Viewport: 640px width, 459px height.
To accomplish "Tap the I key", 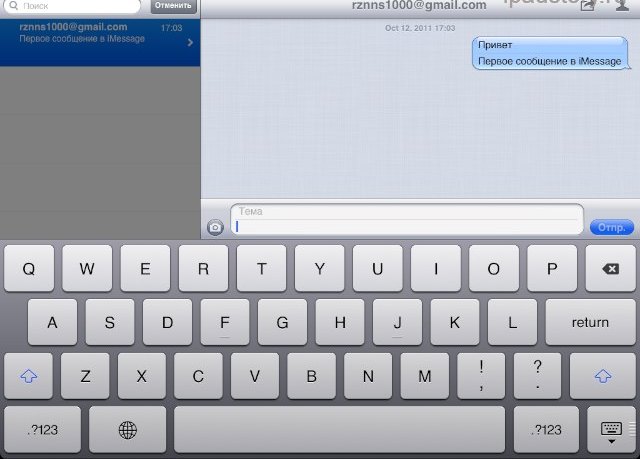I will pyautogui.click(x=436, y=268).
